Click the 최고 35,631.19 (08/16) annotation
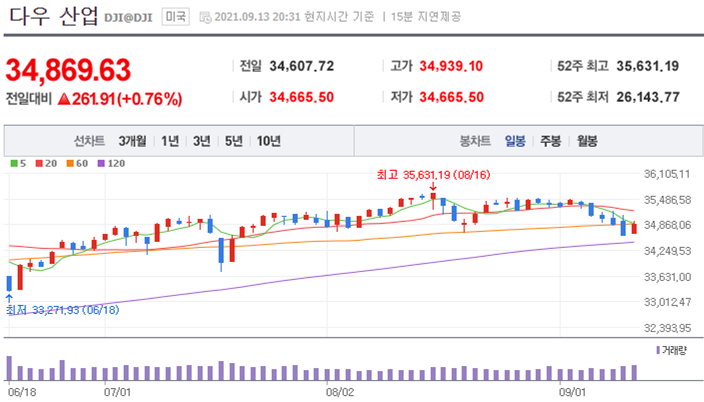The height and width of the screenshot is (402, 704). tap(433, 175)
